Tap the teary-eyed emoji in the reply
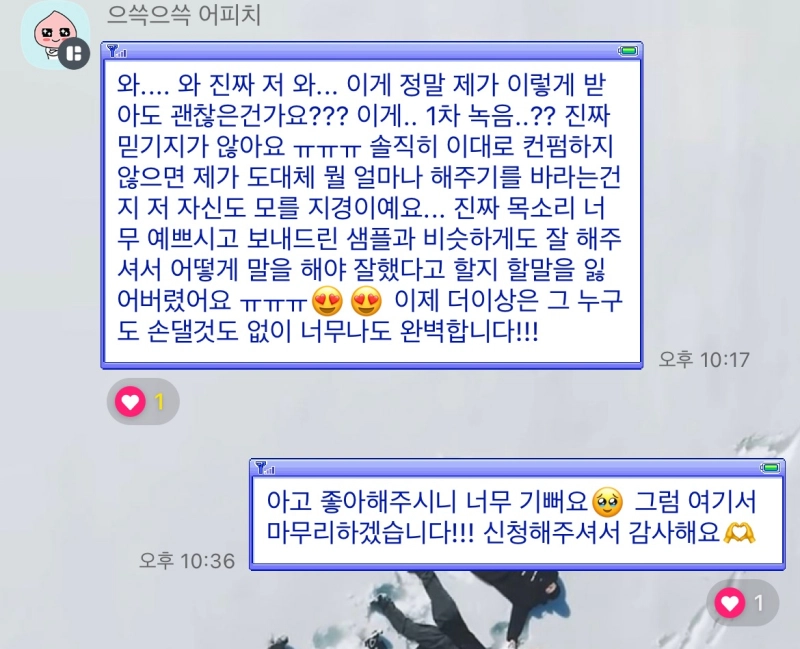Image resolution: width=800 pixels, height=649 pixels. click(607, 502)
